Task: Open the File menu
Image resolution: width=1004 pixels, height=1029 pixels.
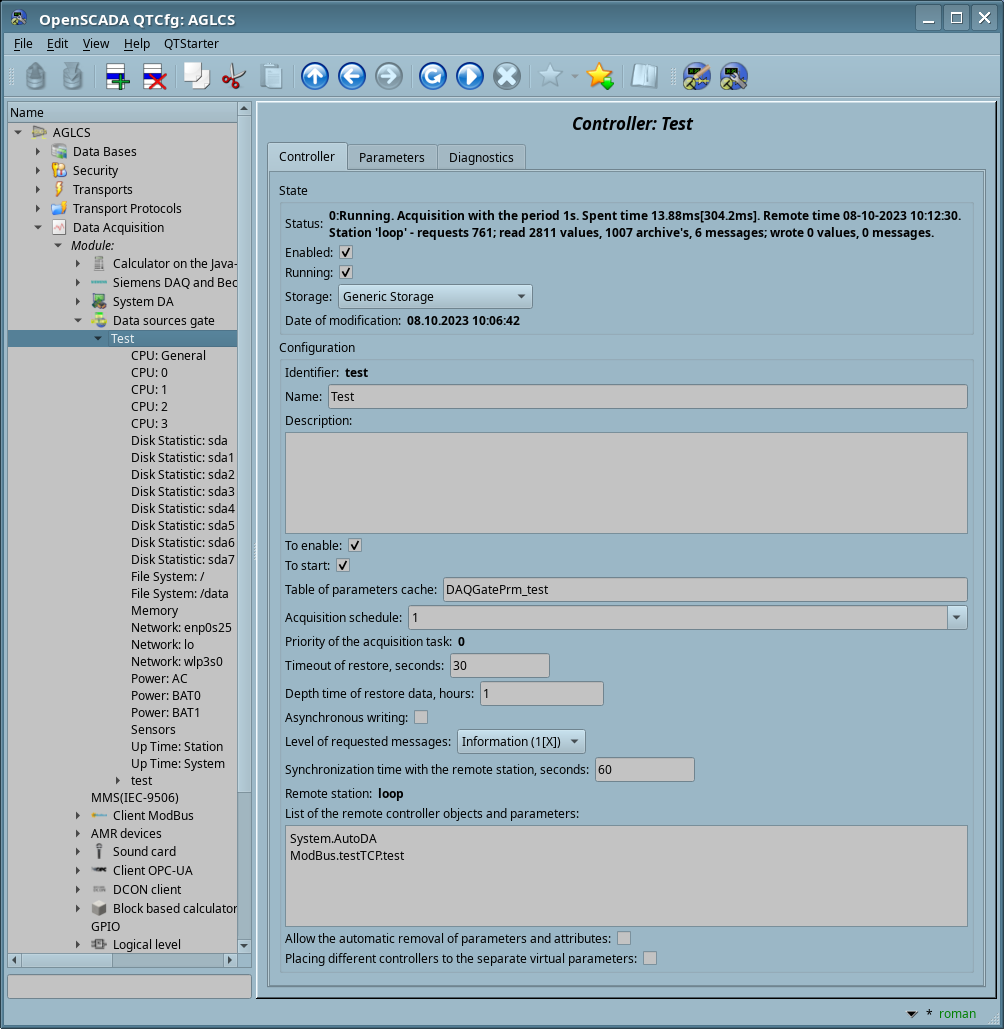Action: pyautogui.click(x=23, y=43)
